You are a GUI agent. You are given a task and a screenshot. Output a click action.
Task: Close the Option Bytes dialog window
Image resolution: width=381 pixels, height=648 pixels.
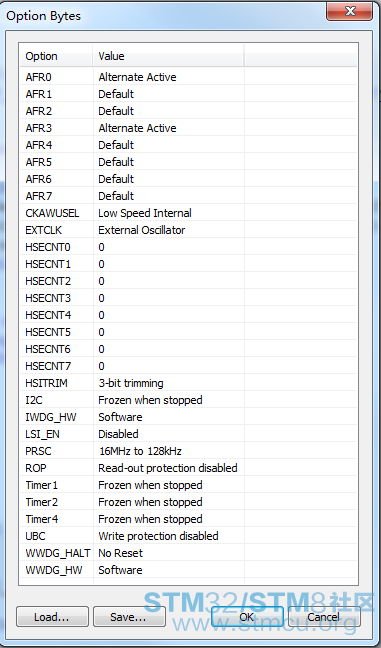[350, 11]
